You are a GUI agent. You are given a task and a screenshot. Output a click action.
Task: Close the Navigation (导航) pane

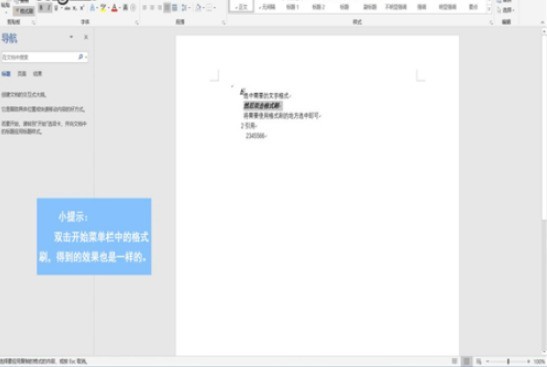pyautogui.click(x=86, y=37)
